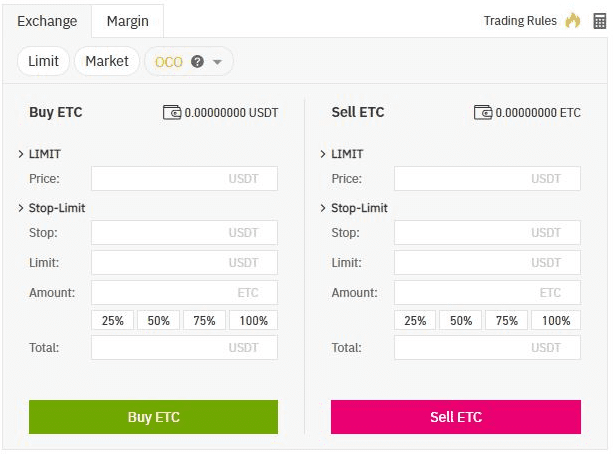Click the ETC wallet icon under Sell ETC
The width and height of the screenshot is (613, 457).
[x=483, y=113]
